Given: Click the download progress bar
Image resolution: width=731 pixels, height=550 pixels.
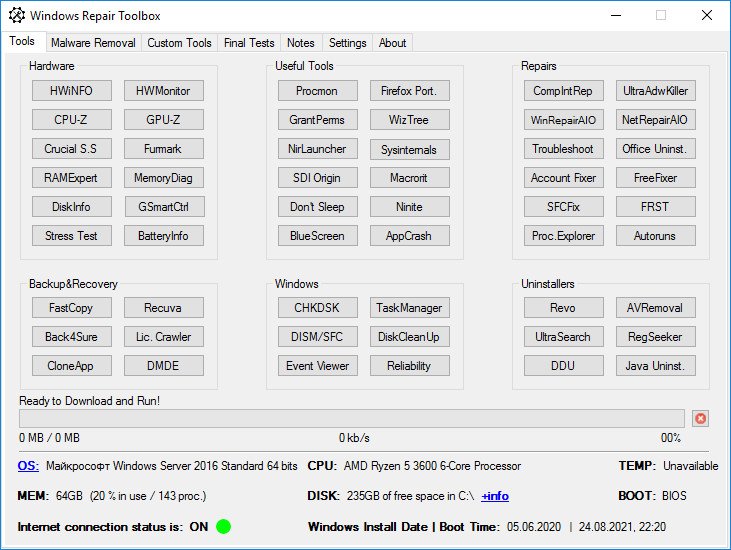Looking at the screenshot, I should click(x=351, y=418).
